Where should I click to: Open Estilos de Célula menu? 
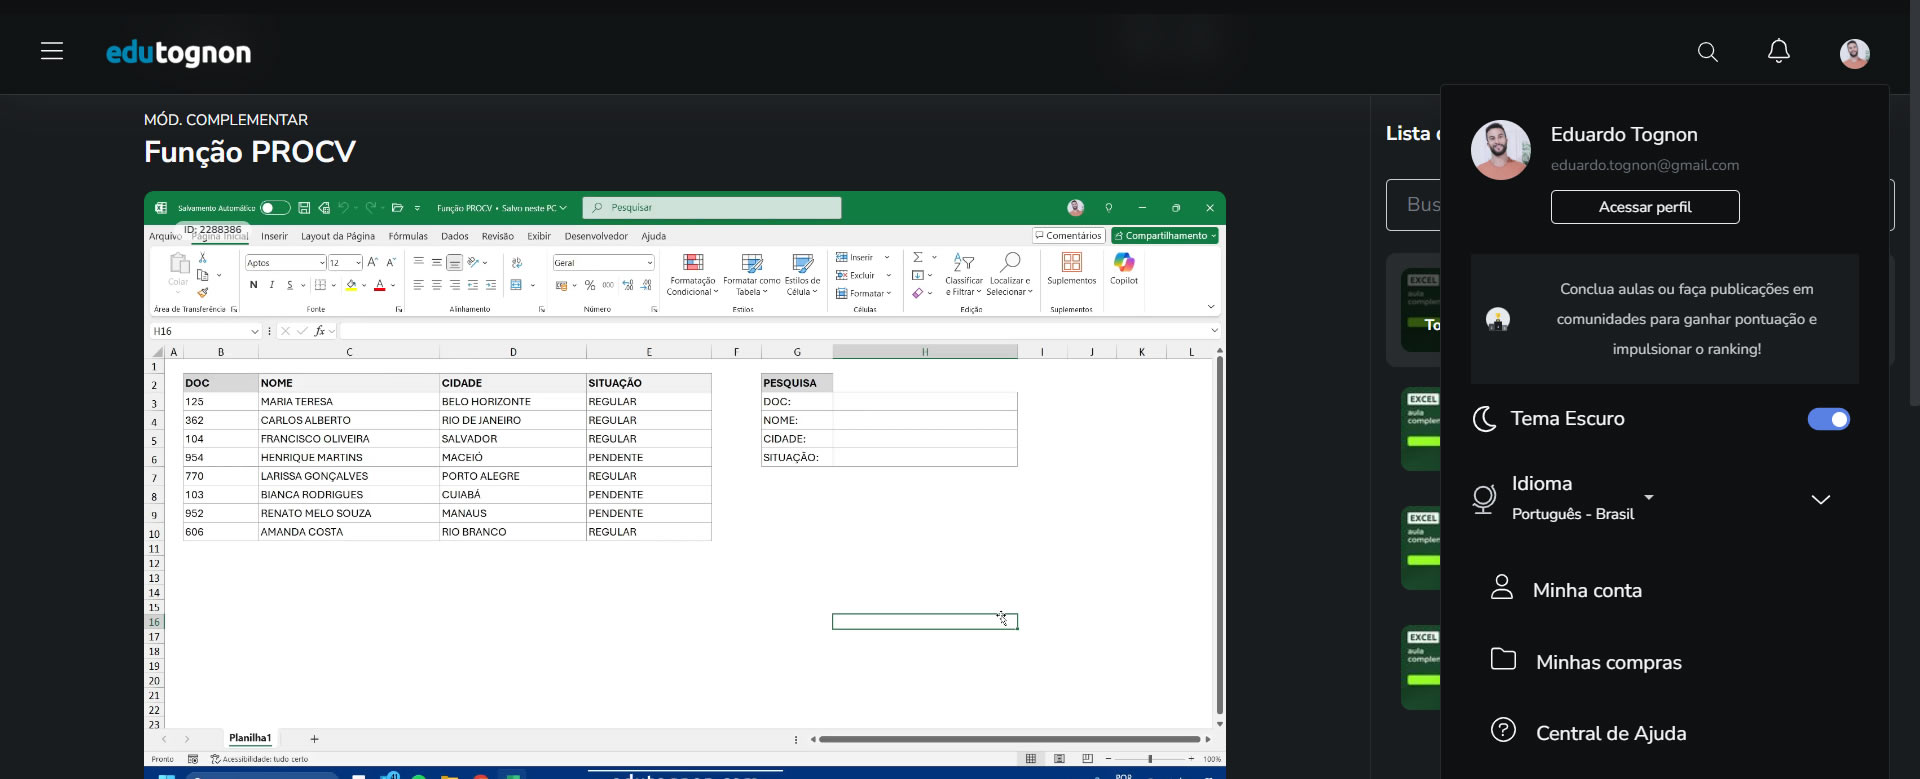click(802, 274)
